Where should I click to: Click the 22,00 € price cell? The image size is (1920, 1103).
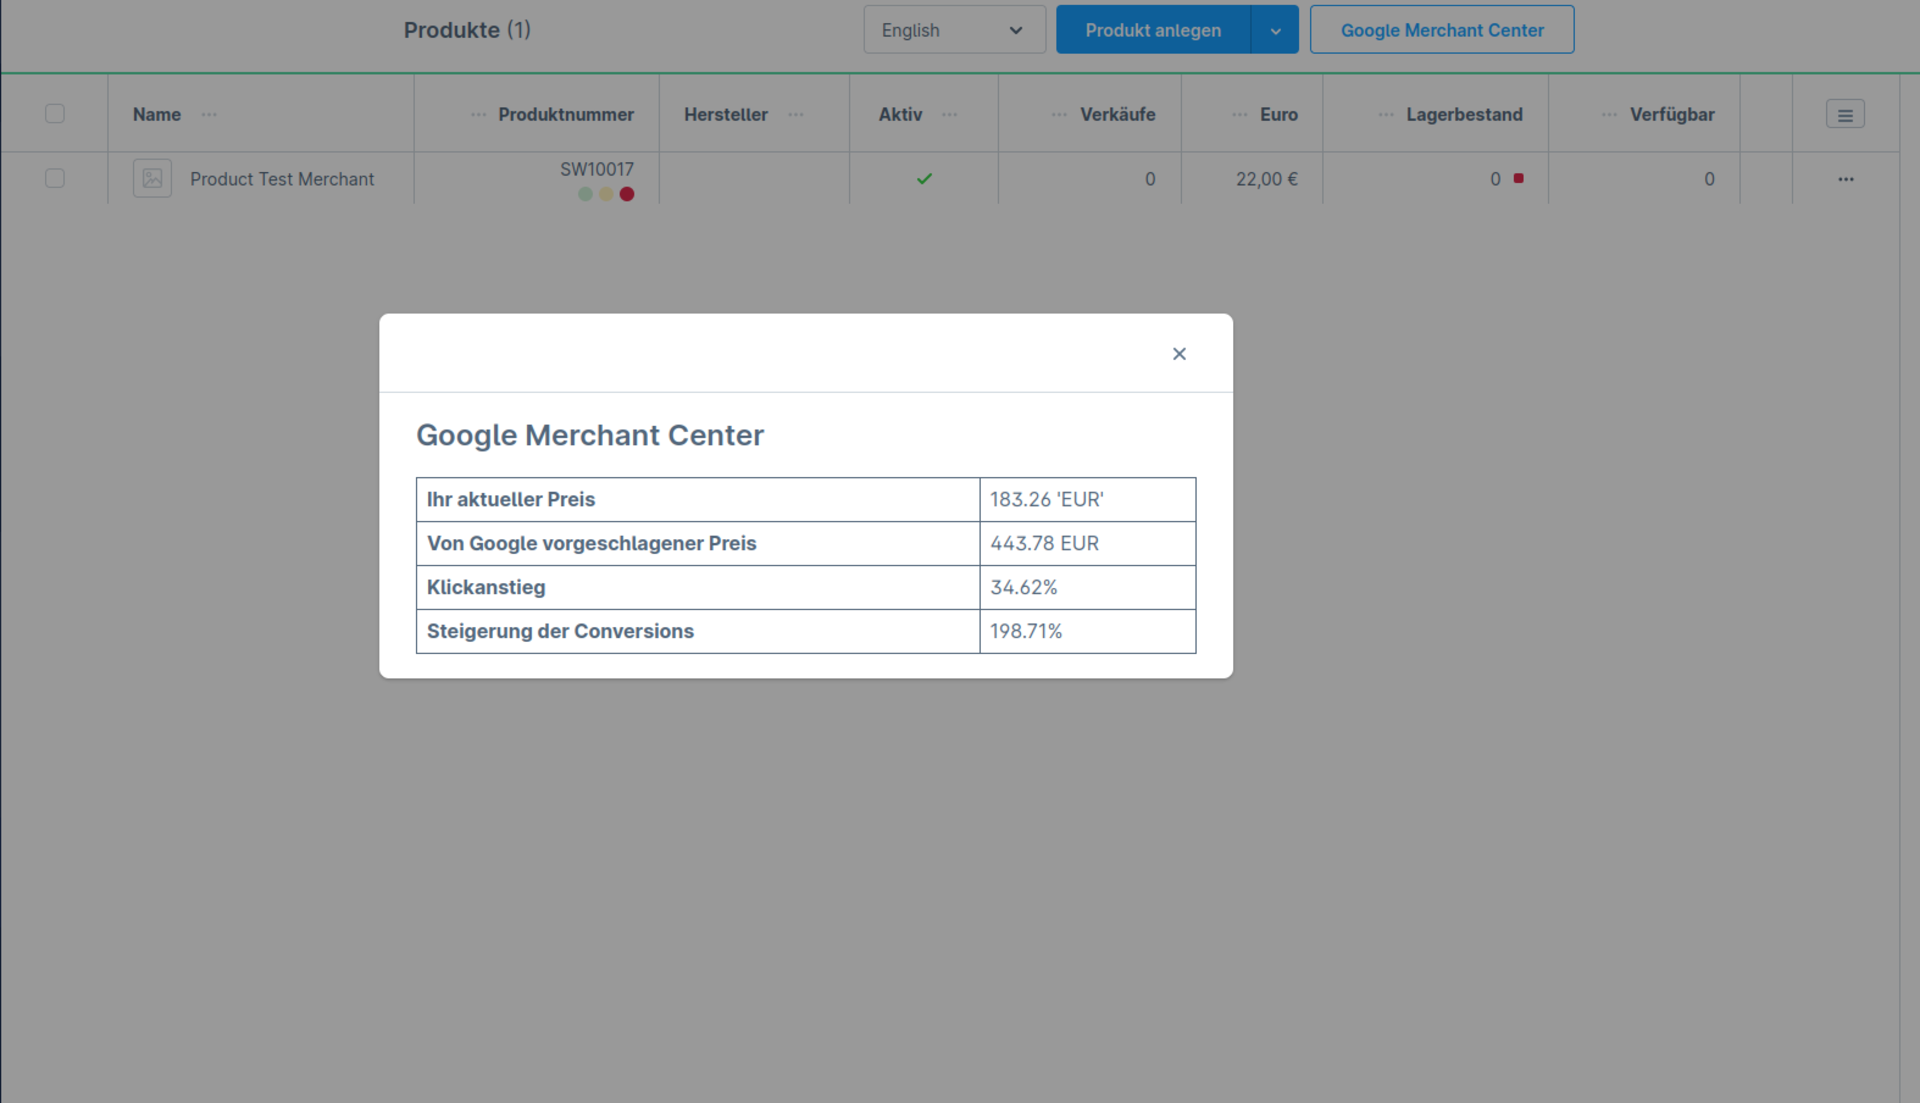pyautogui.click(x=1266, y=179)
